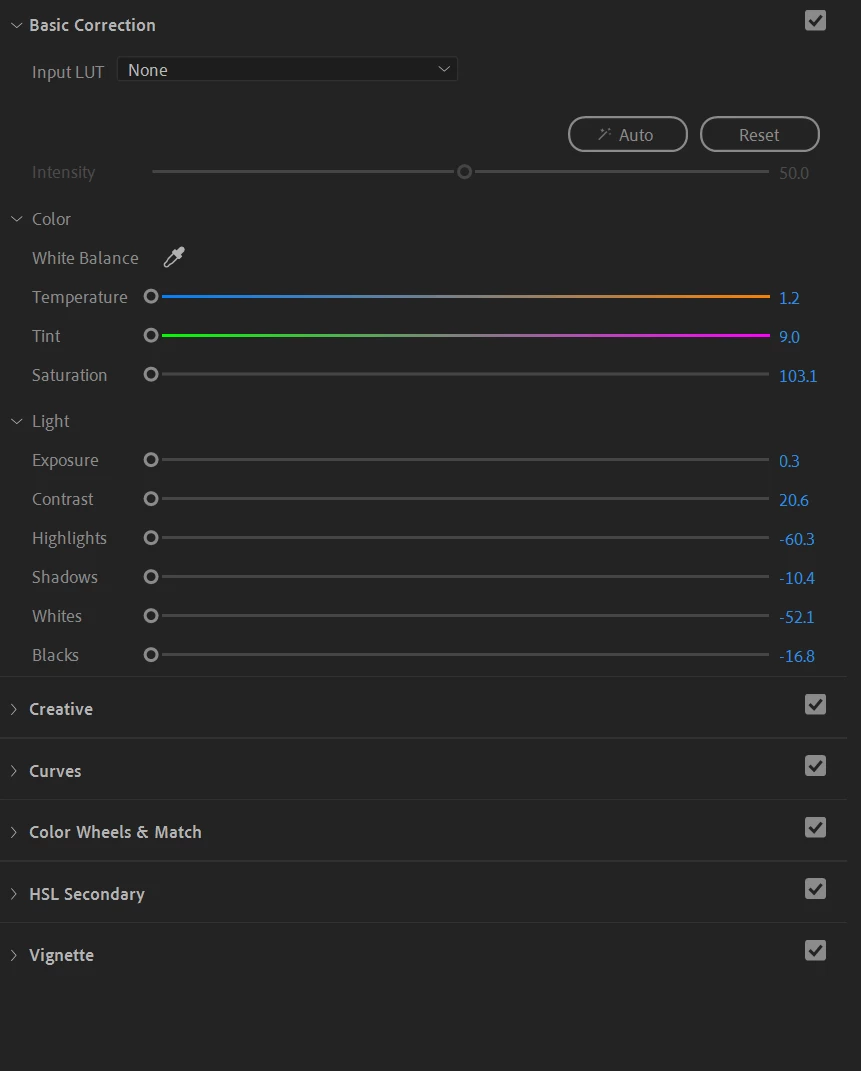Expand the Curves section
The height and width of the screenshot is (1071, 861).
point(14,770)
